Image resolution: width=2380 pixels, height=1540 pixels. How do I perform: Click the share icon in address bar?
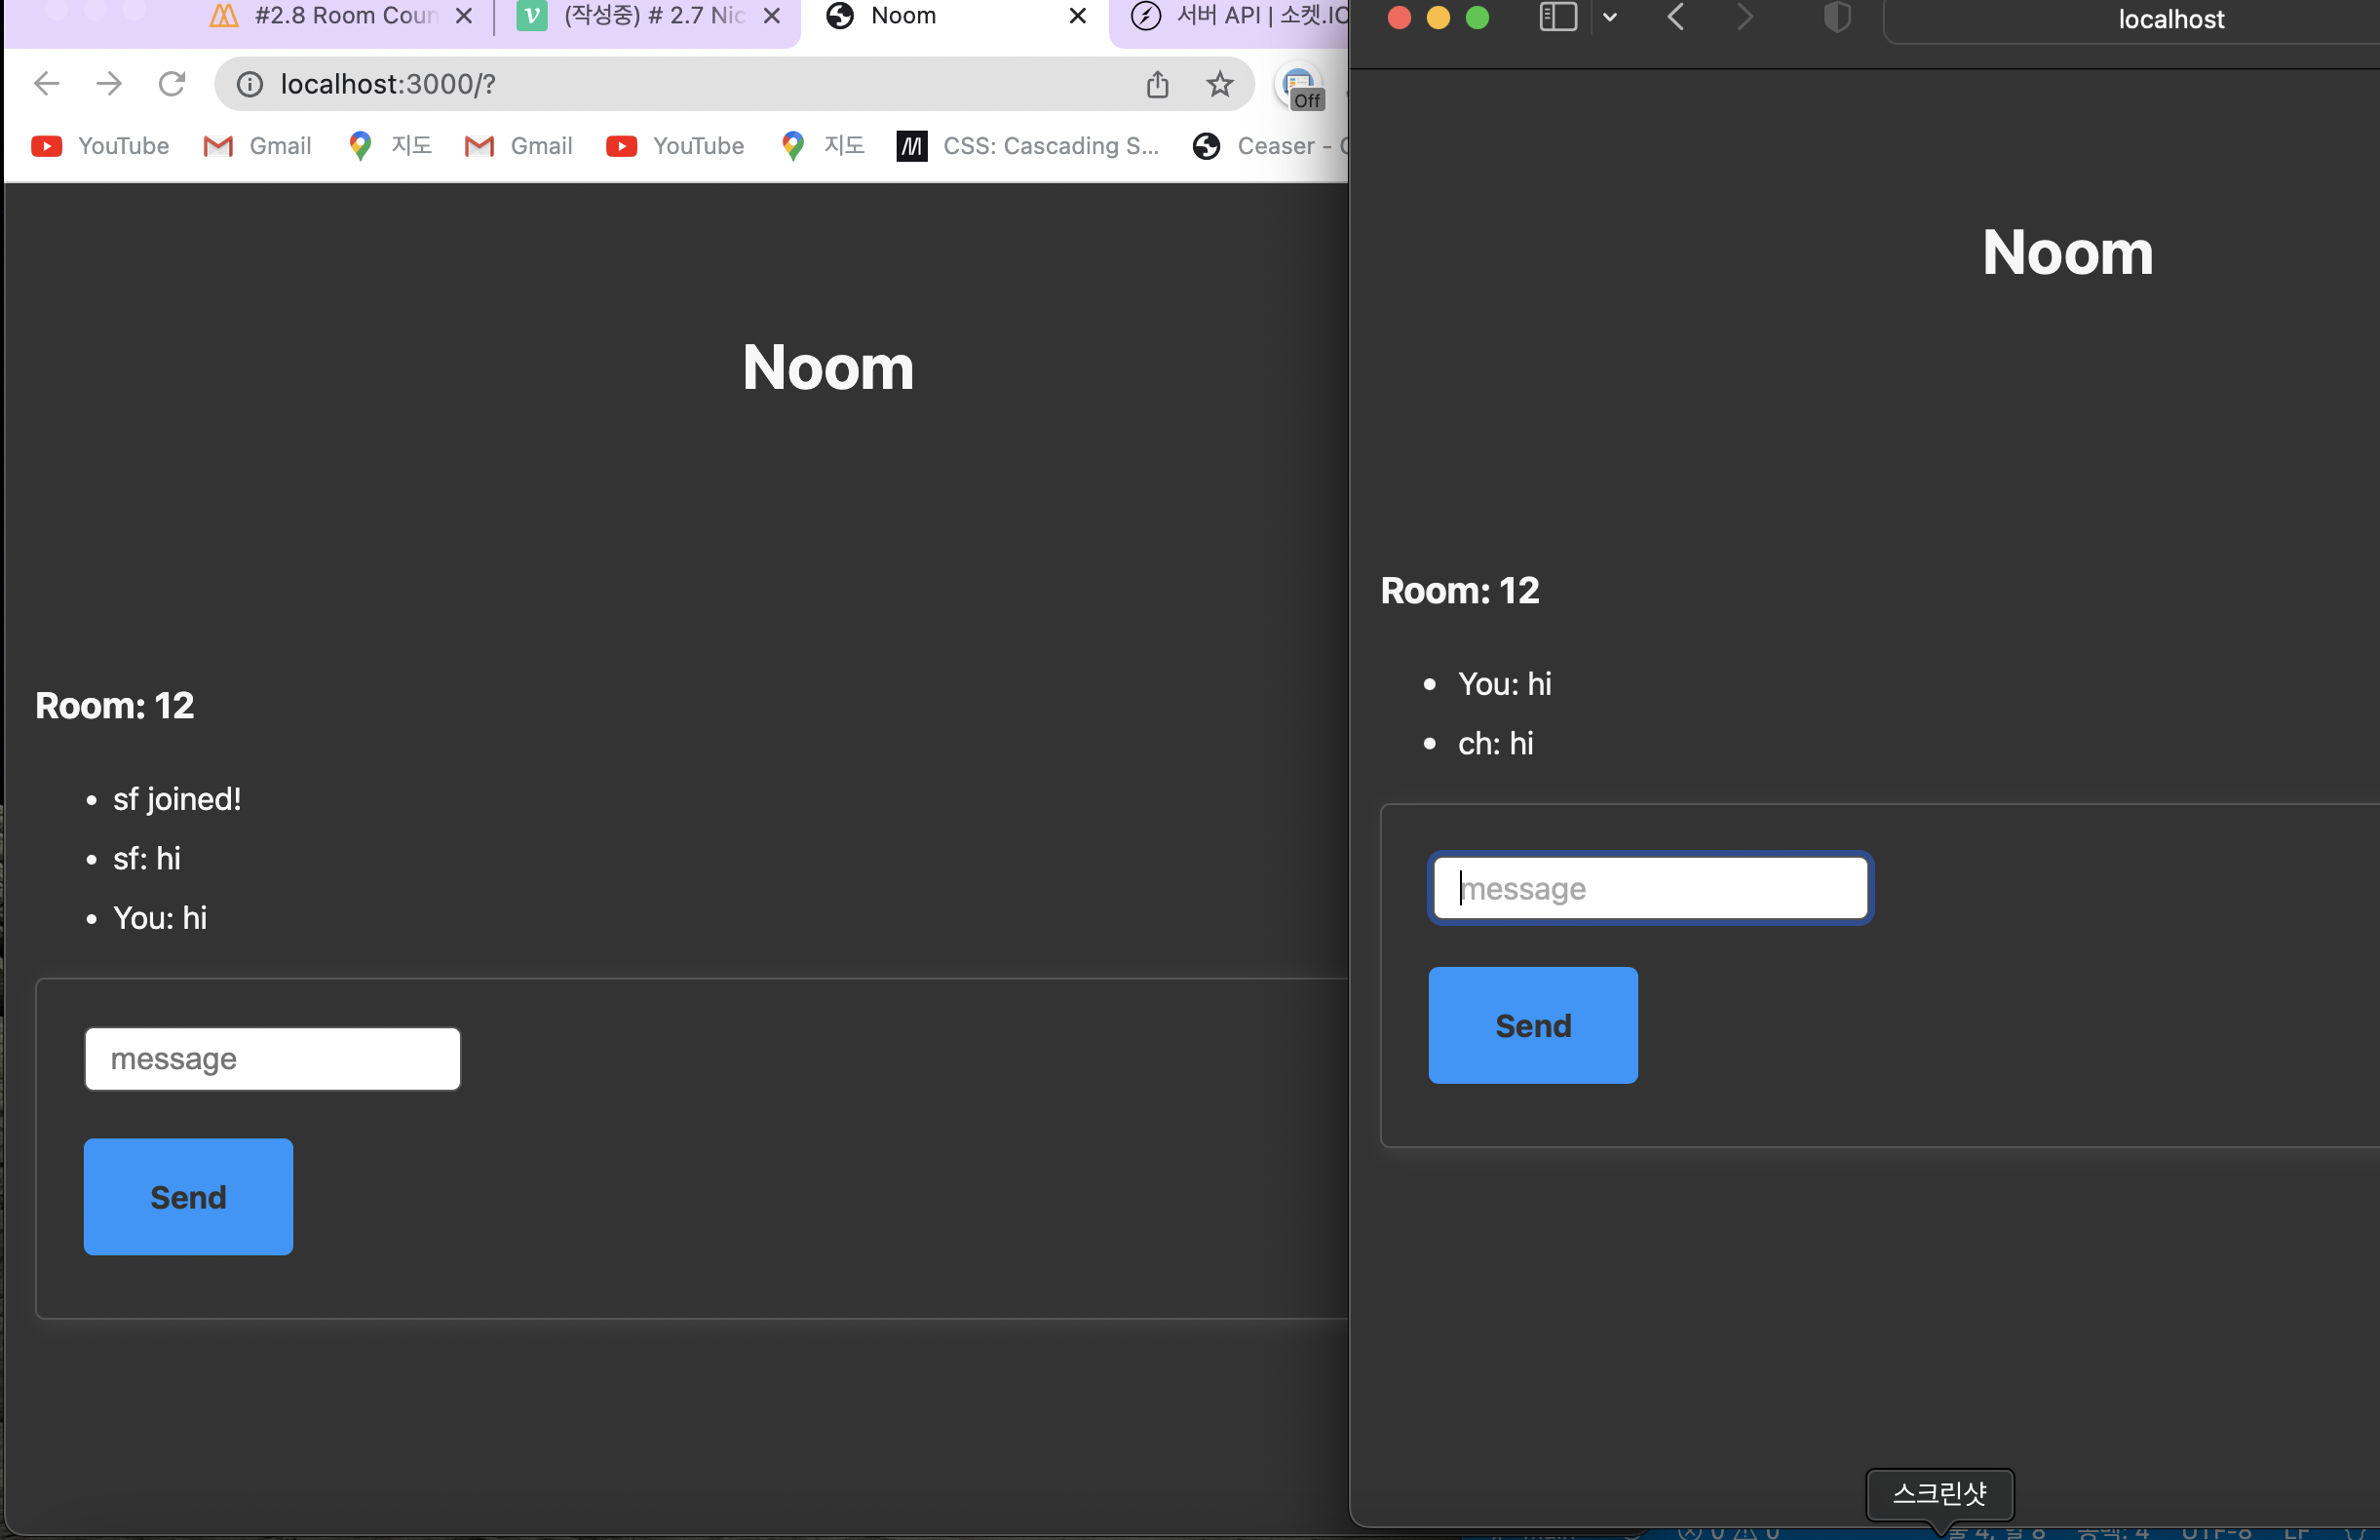tap(1157, 84)
